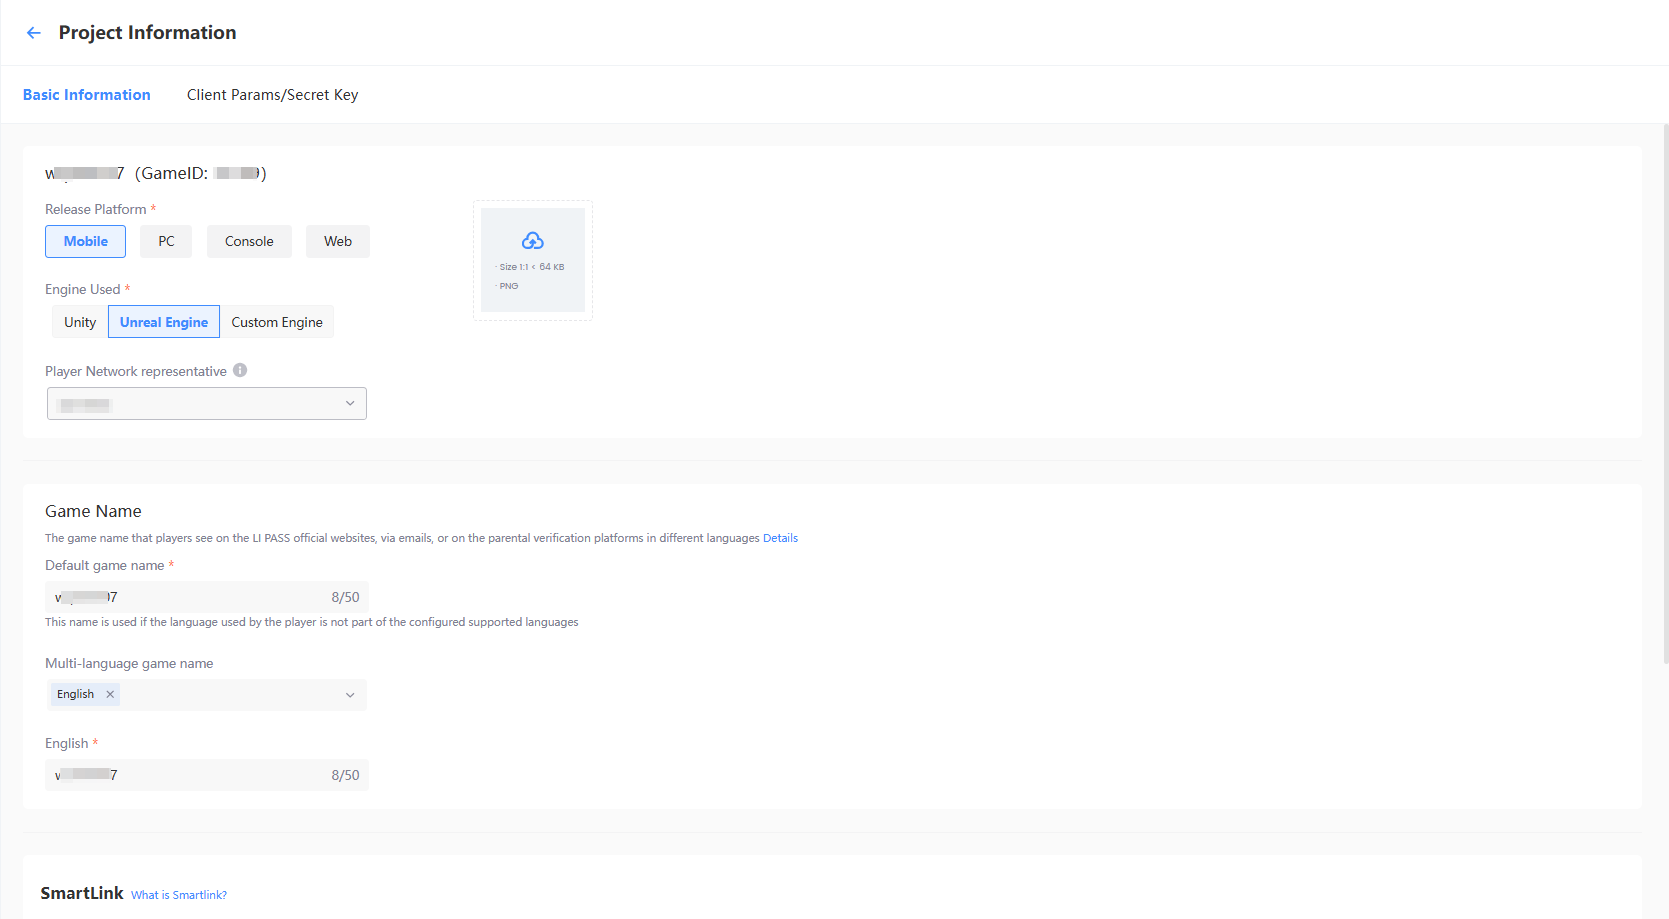Click the cloud upload icon
The width and height of the screenshot is (1669, 919).
point(532,241)
